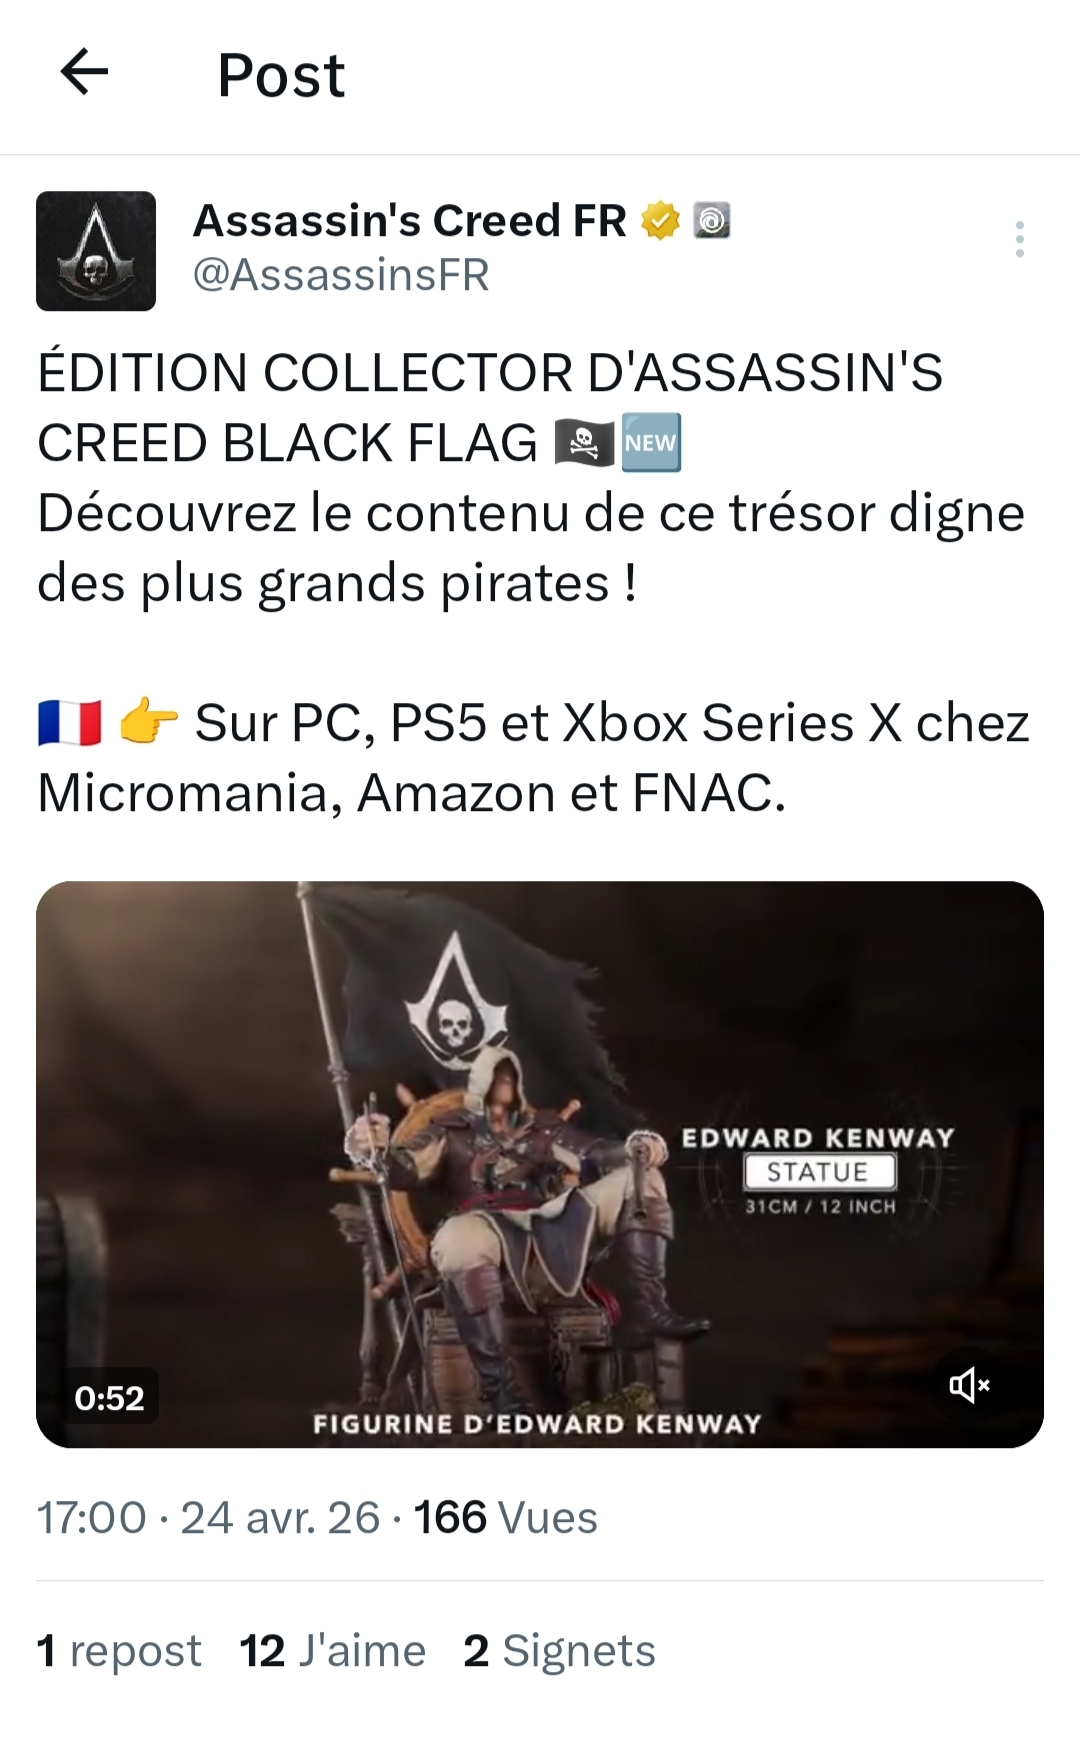This screenshot has width=1080, height=1737.
Task: Tap the gold verified badge
Action: click(x=660, y=221)
